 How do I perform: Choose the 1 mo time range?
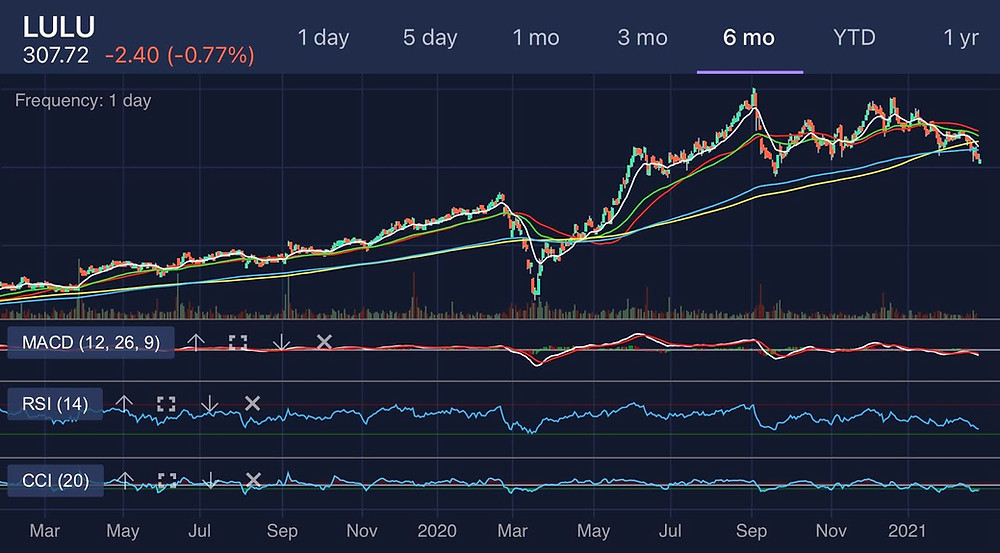point(536,38)
